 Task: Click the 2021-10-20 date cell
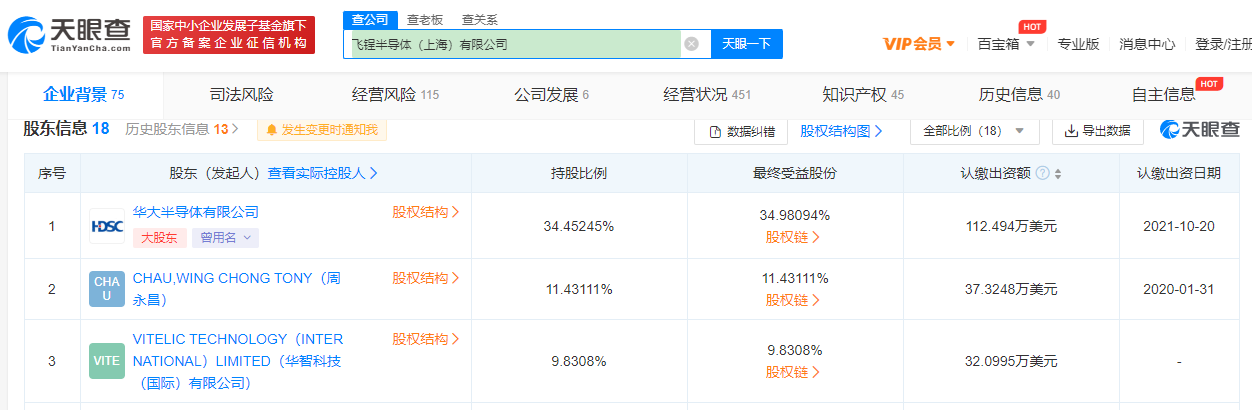point(1178,226)
